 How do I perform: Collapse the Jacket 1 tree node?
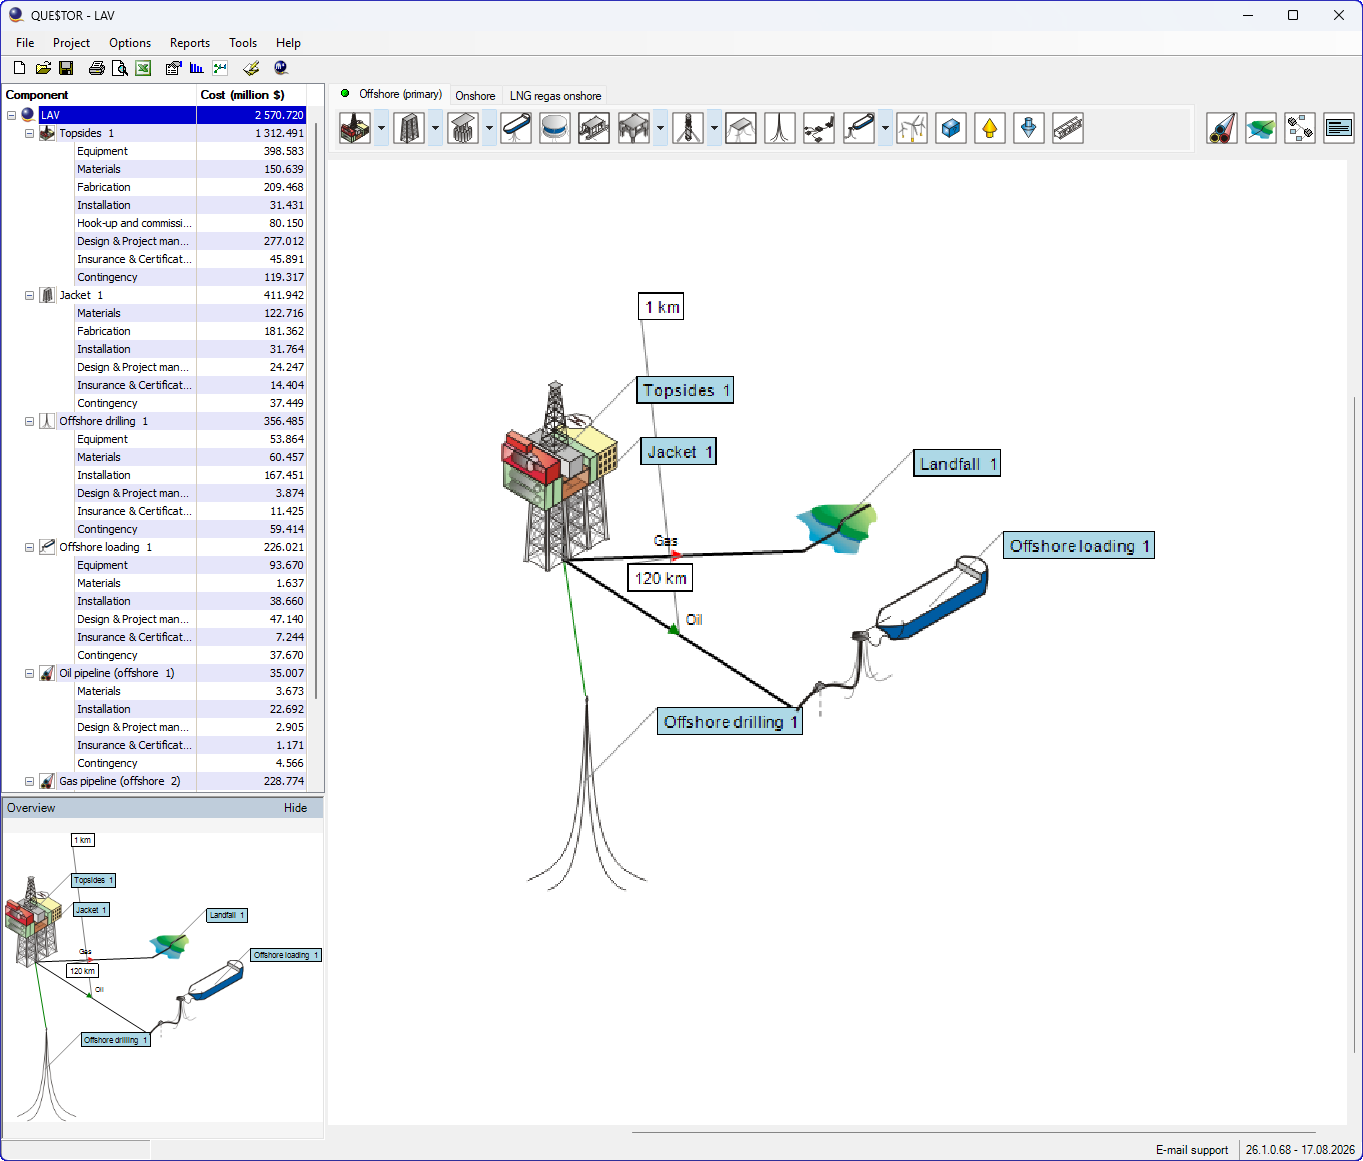[29, 295]
